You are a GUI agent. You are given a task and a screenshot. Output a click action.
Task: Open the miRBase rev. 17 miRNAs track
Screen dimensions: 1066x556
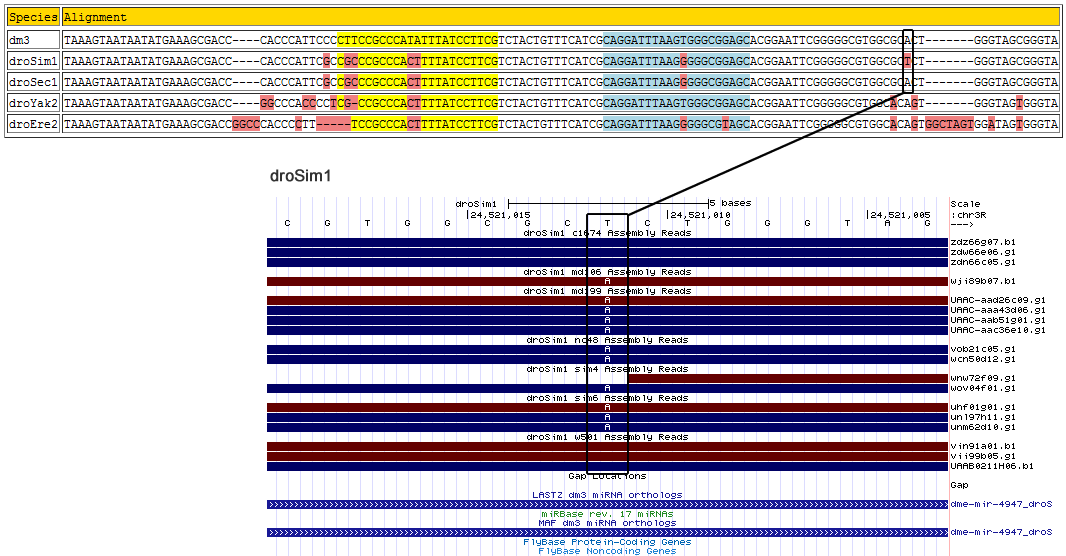[x=607, y=514]
